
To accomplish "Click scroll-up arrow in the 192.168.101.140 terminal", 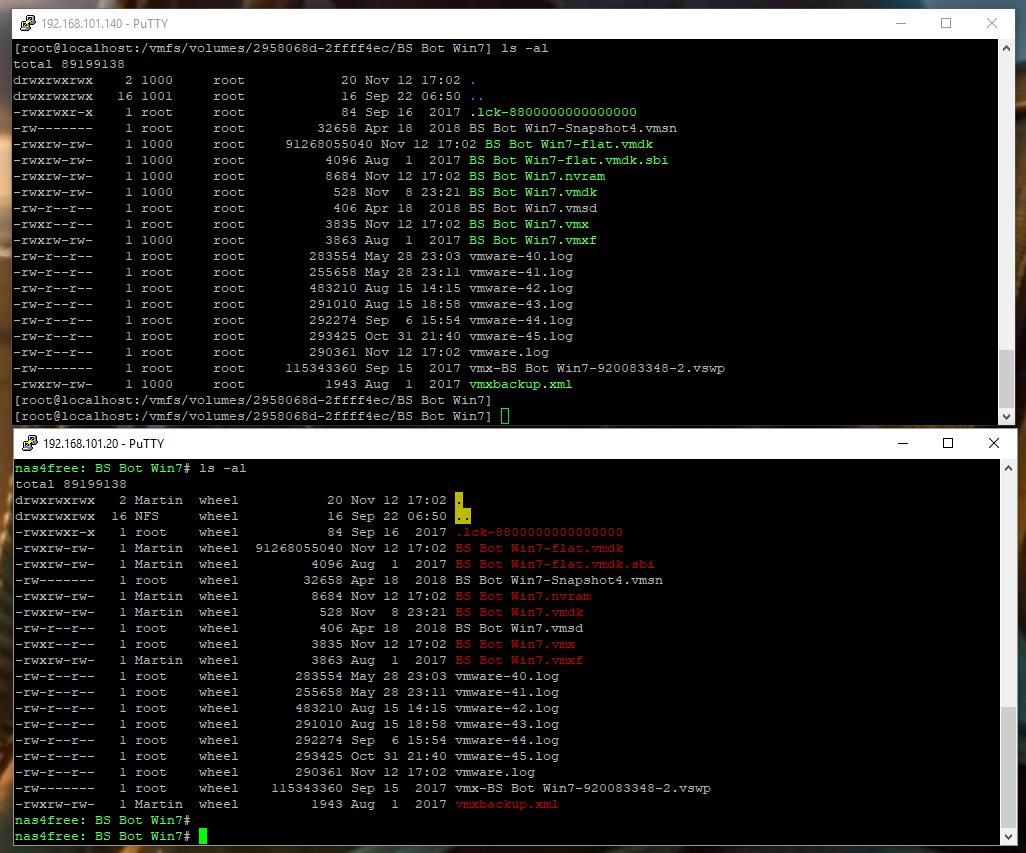I will (1007, 49).
